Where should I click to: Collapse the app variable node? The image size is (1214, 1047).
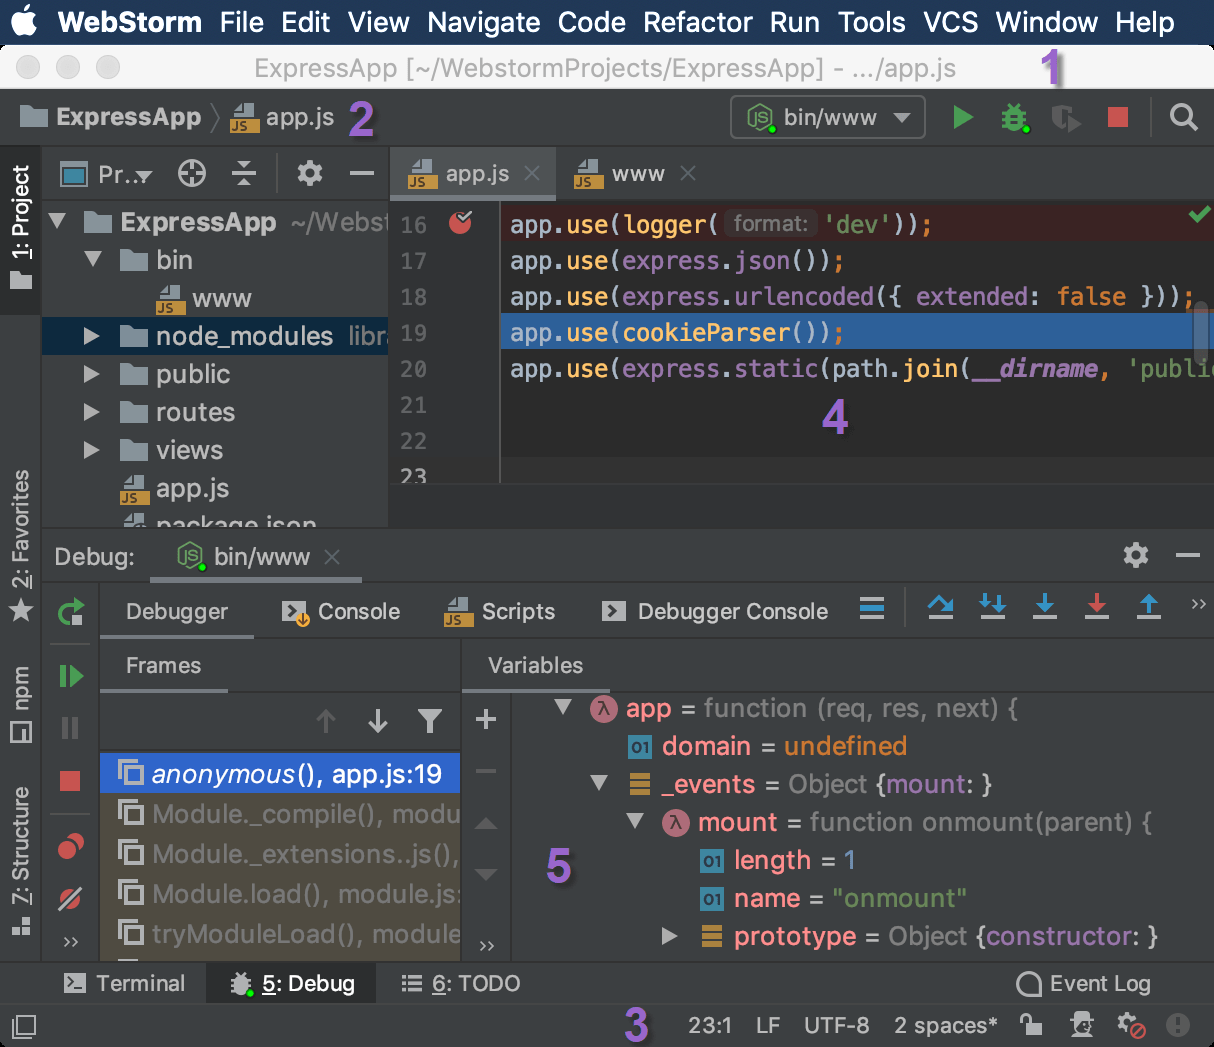(x=563, y=707)
